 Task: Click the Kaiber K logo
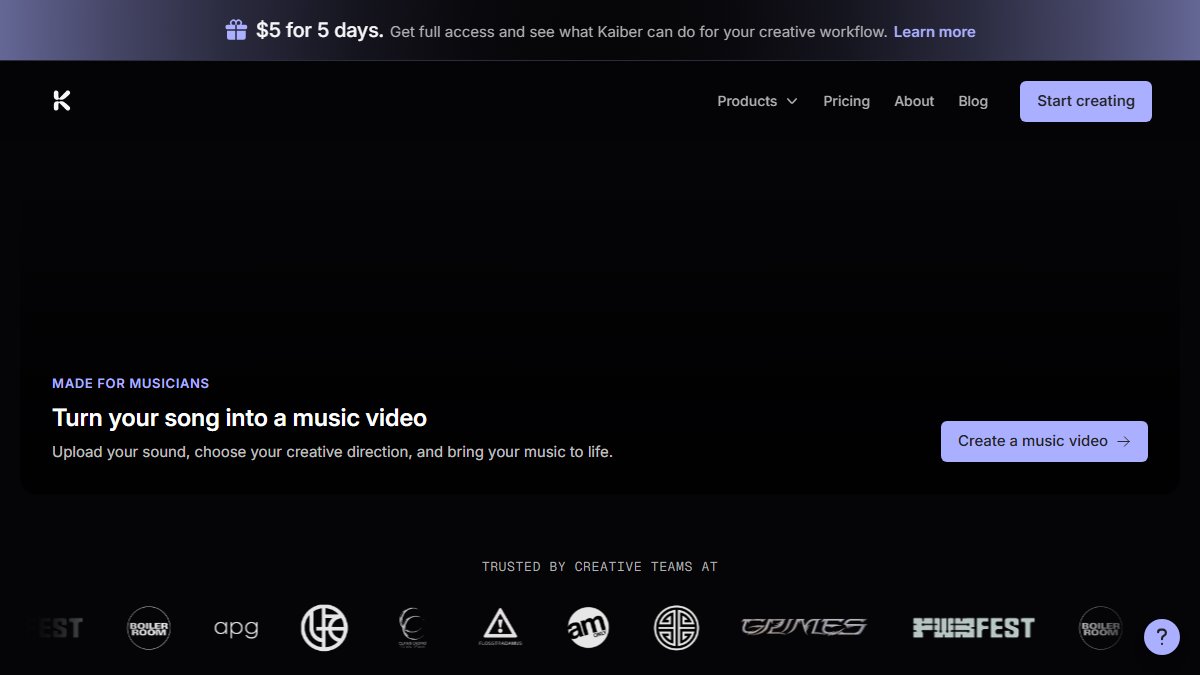click(x=62, y=100)
